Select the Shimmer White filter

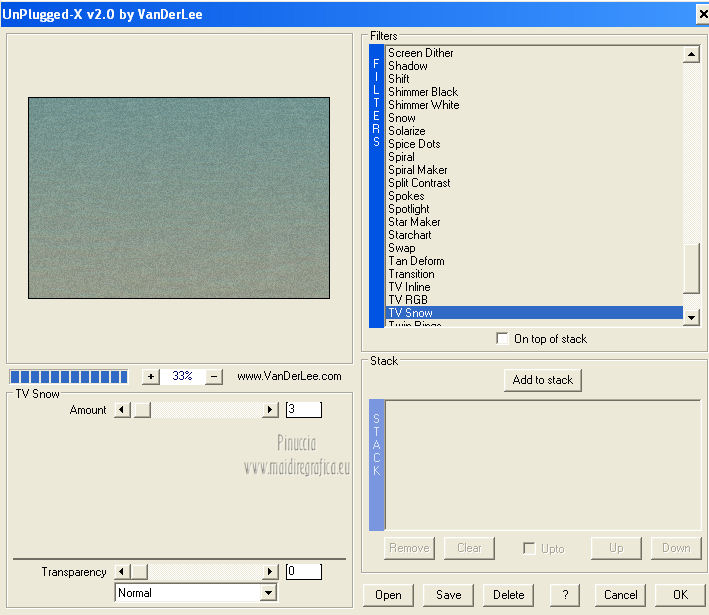point(534,105)
